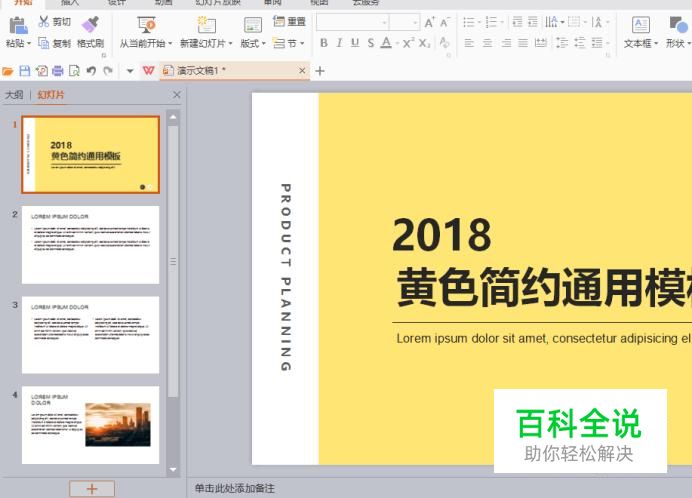Select the document tab 演示文稿1
The height and width of the screenshot is (498, 692).
(x=201, y=71)
